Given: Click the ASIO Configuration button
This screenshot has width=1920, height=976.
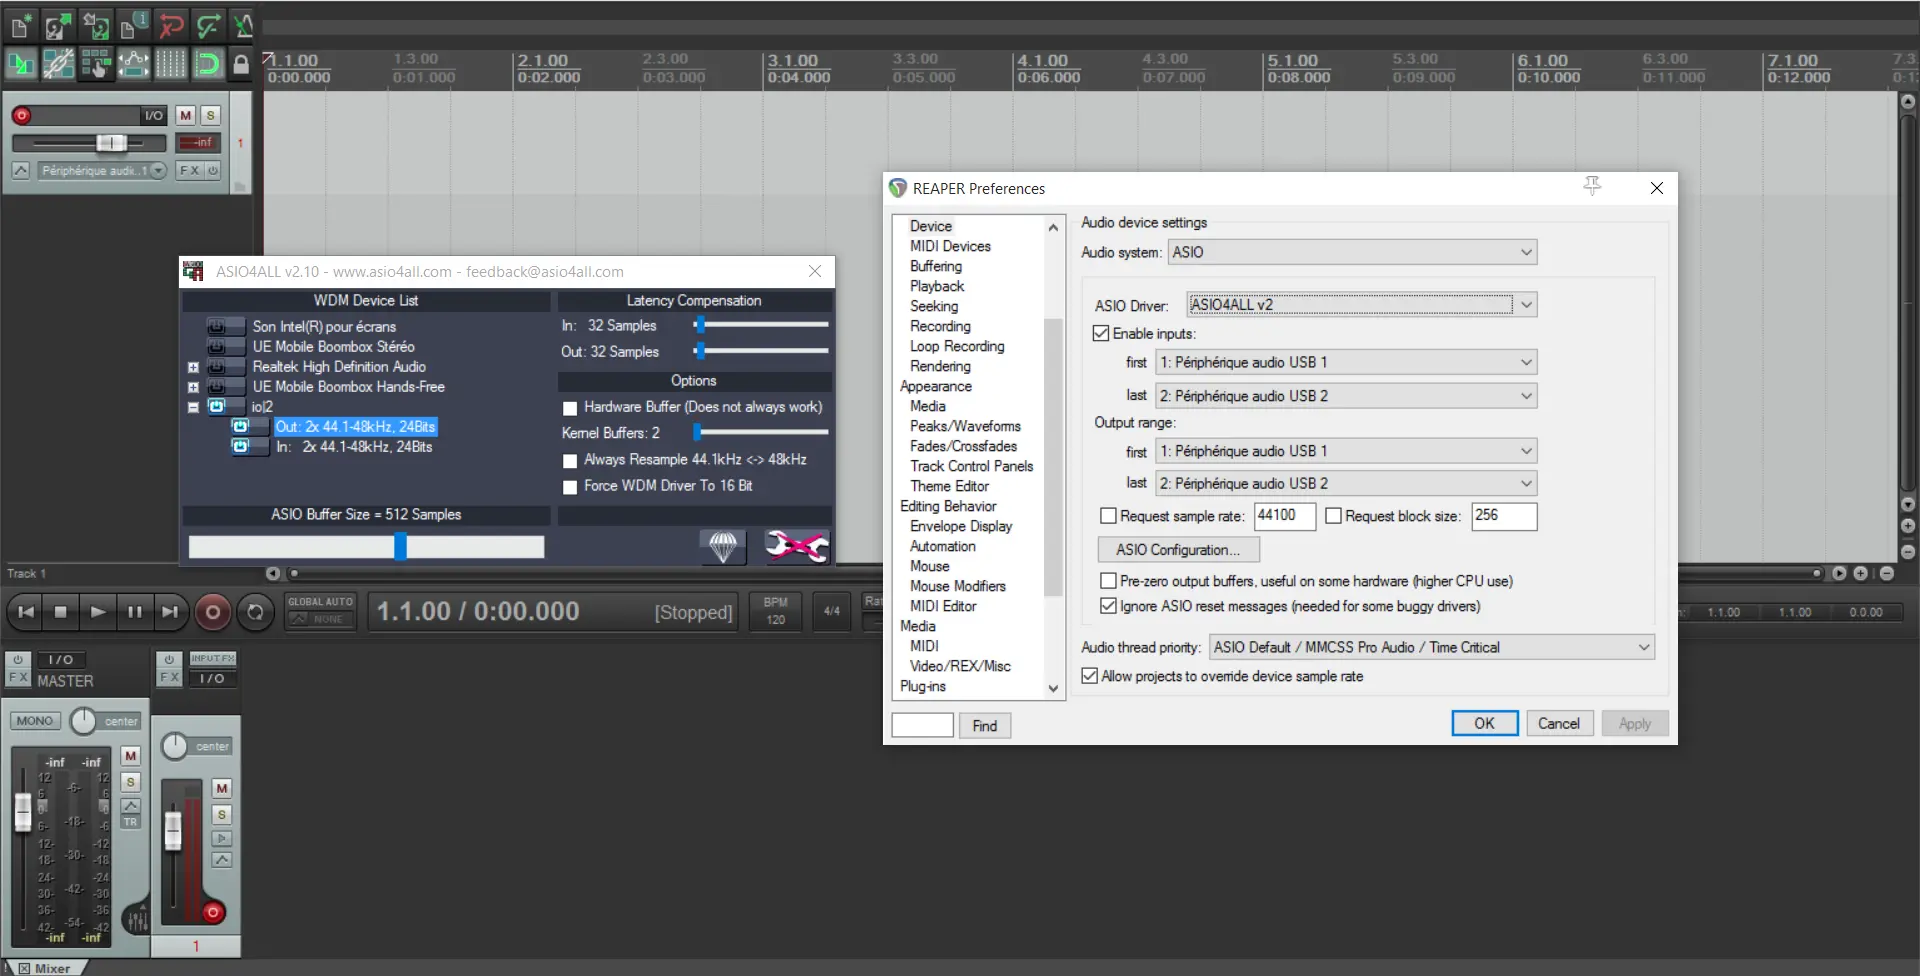Looking at the screenshot, I should pos(1179,550).
